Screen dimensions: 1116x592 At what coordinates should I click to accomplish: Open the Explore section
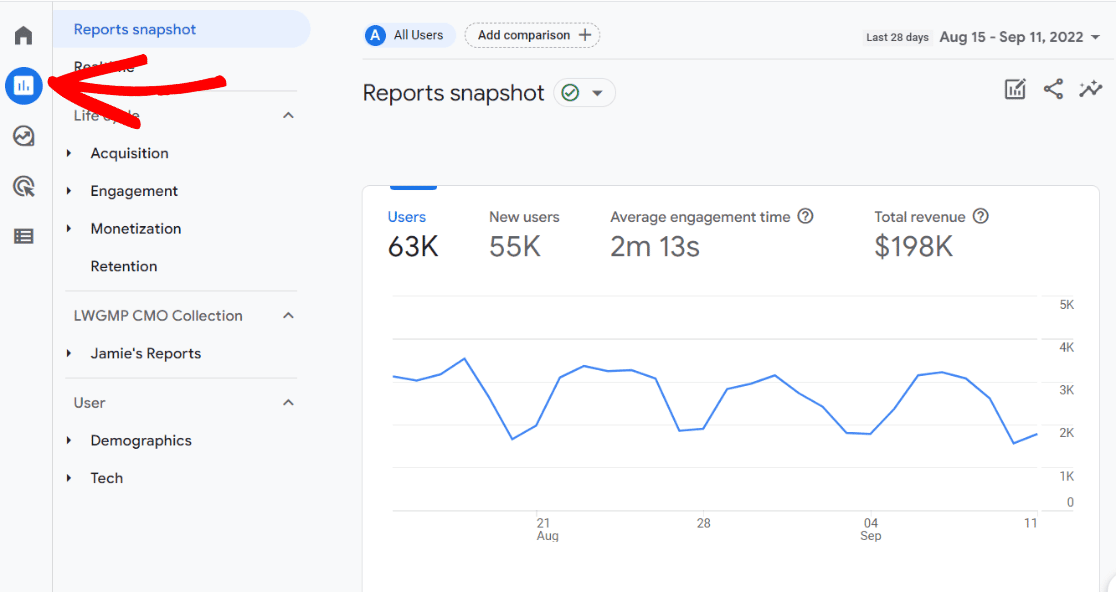(23, 135)
